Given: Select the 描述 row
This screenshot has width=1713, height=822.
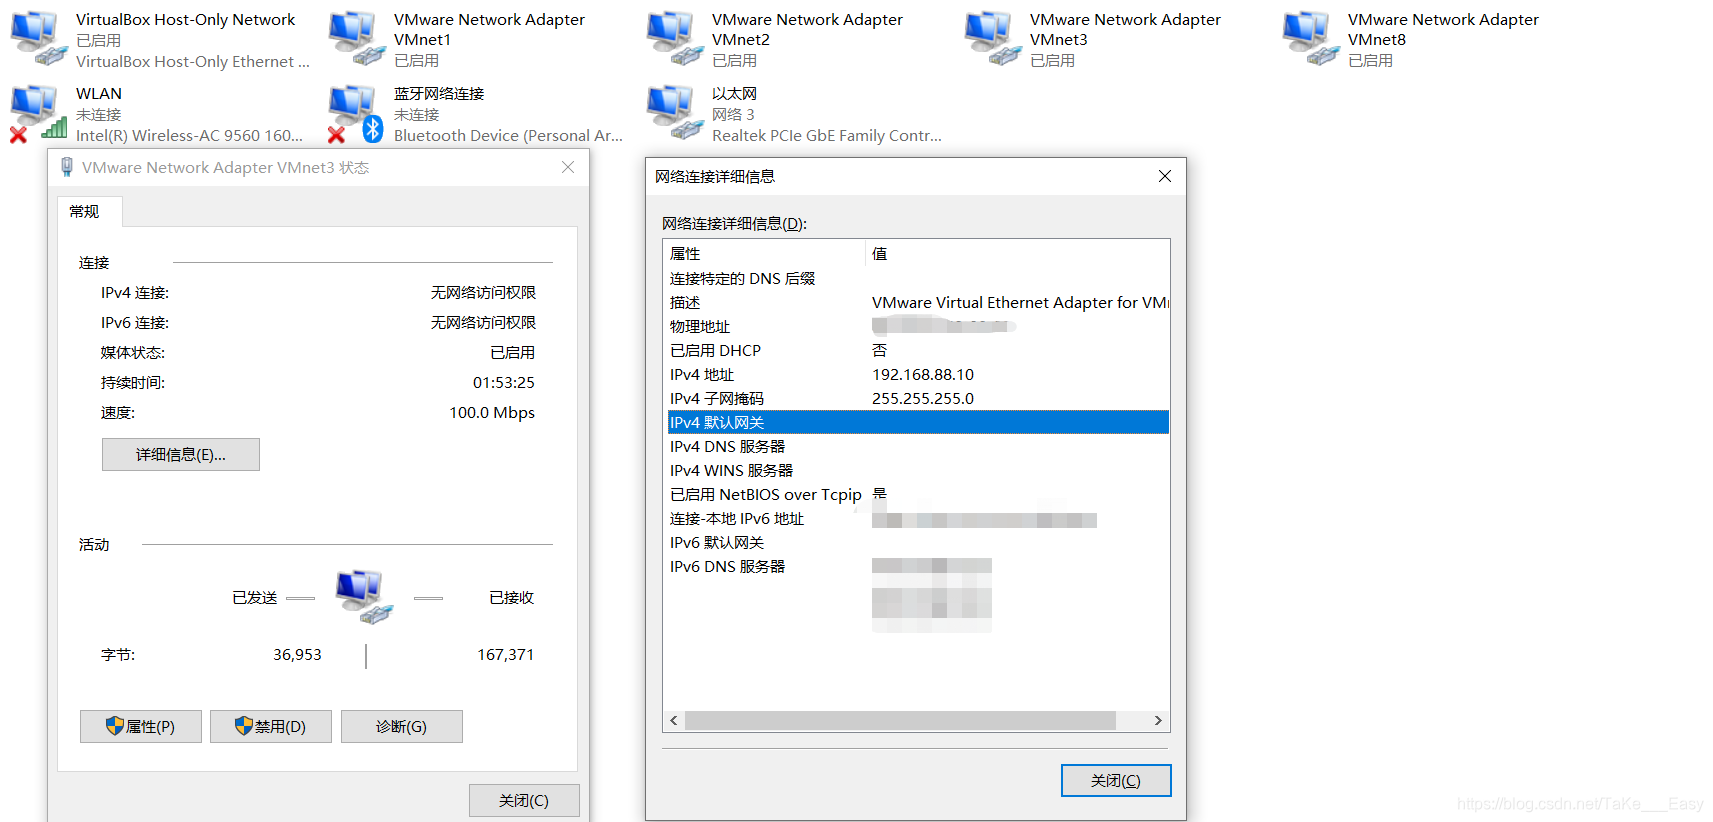Looking at the screenshot, I should coord(918,302).
